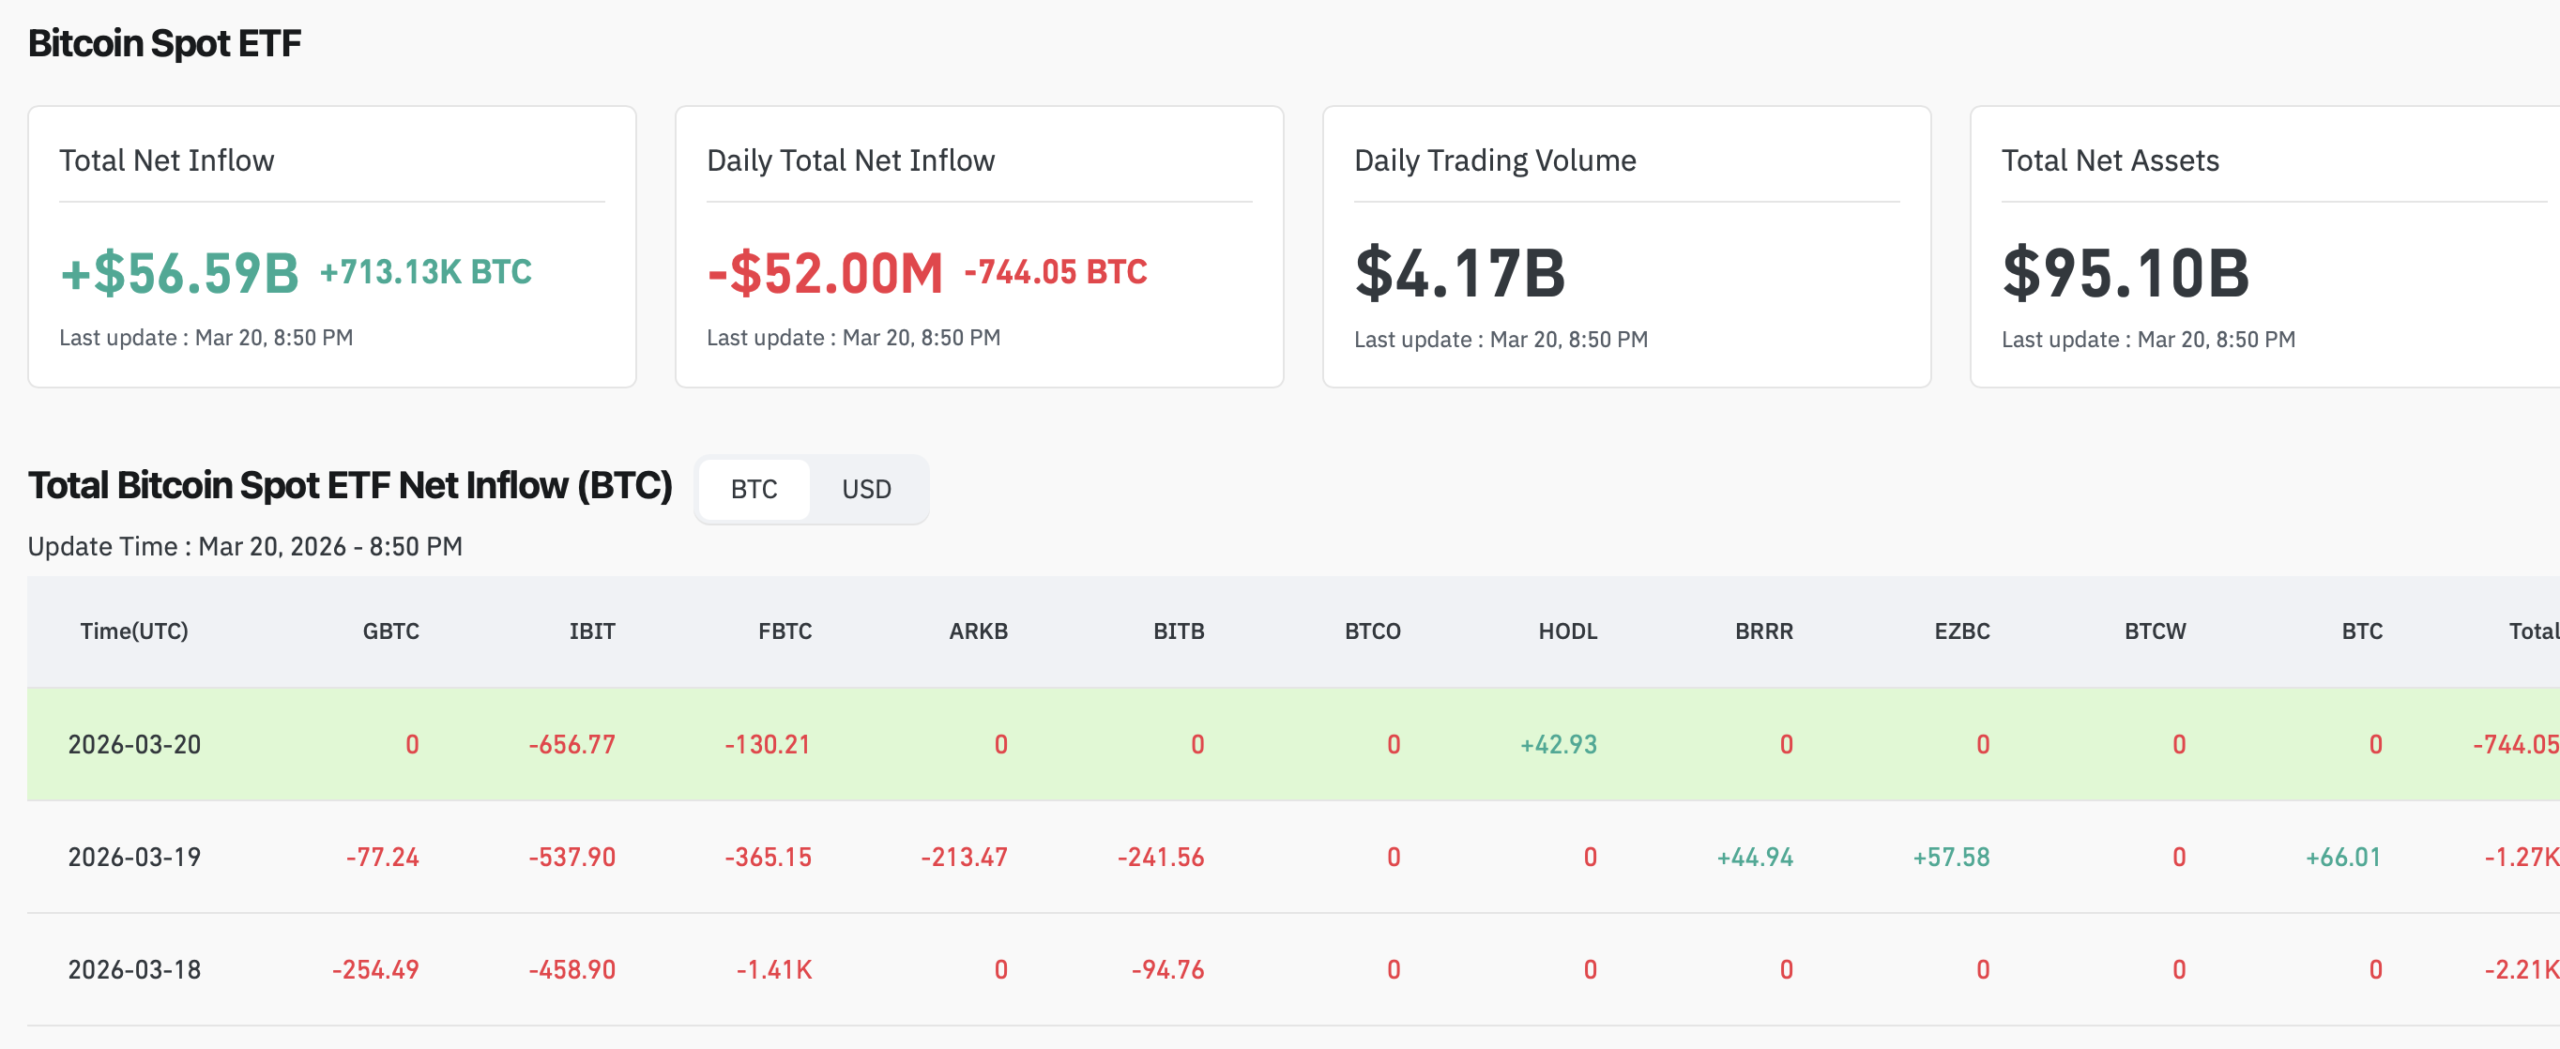Click the IBIT column header
This screenshot has width=2560, height=1049.
[590, 631]
